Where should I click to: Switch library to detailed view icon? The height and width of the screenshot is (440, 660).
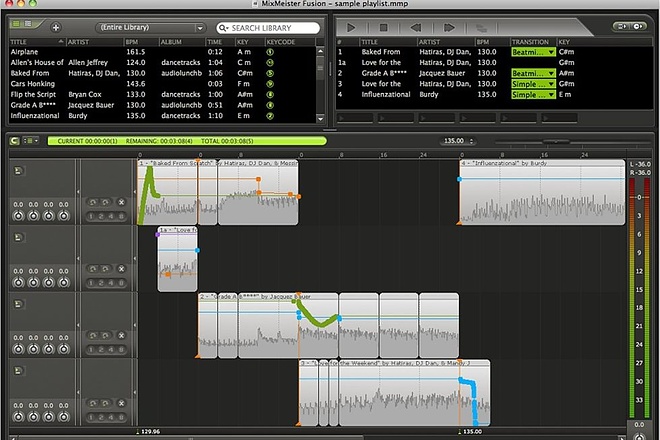tap(28, 24)
